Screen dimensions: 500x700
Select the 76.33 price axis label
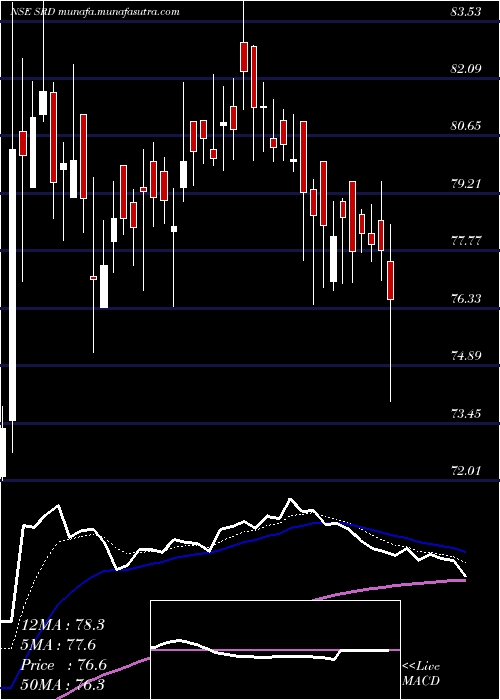coord(466,299)
